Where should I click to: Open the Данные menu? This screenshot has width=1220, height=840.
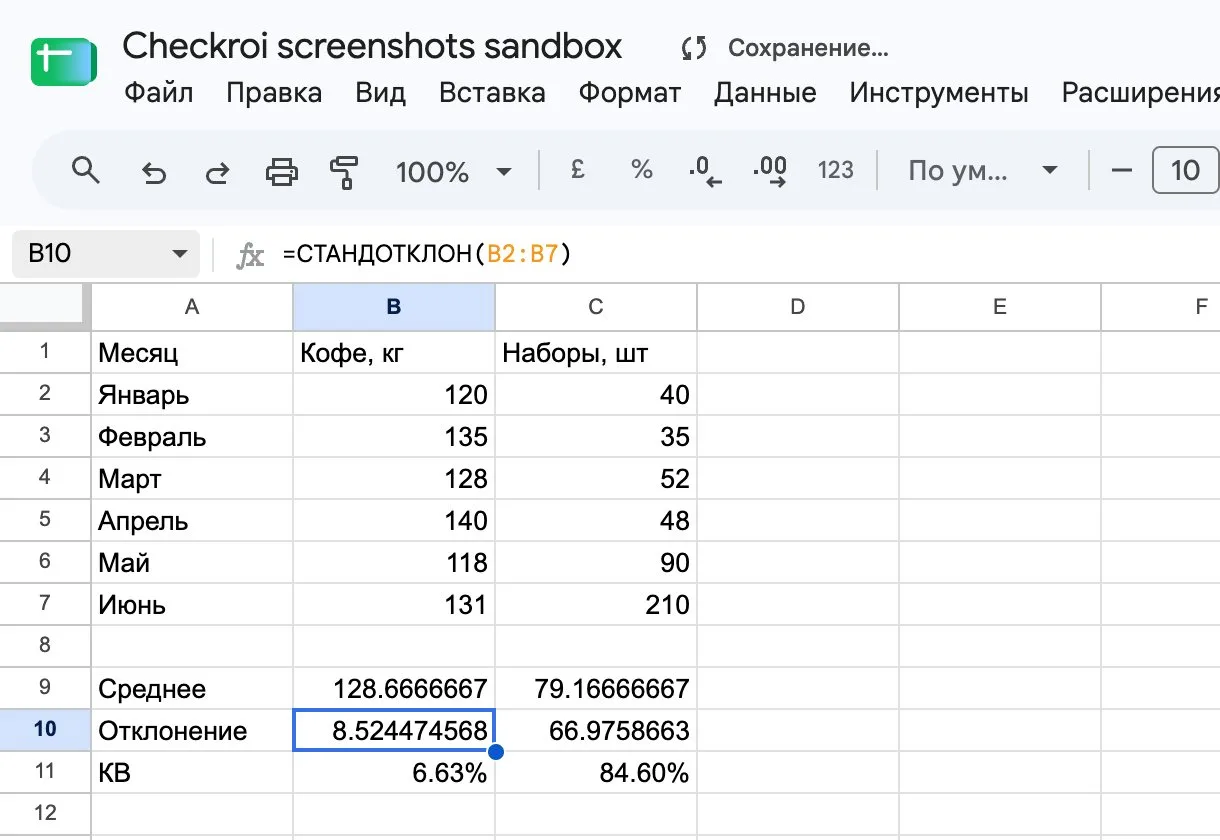(x=765, y=93)
